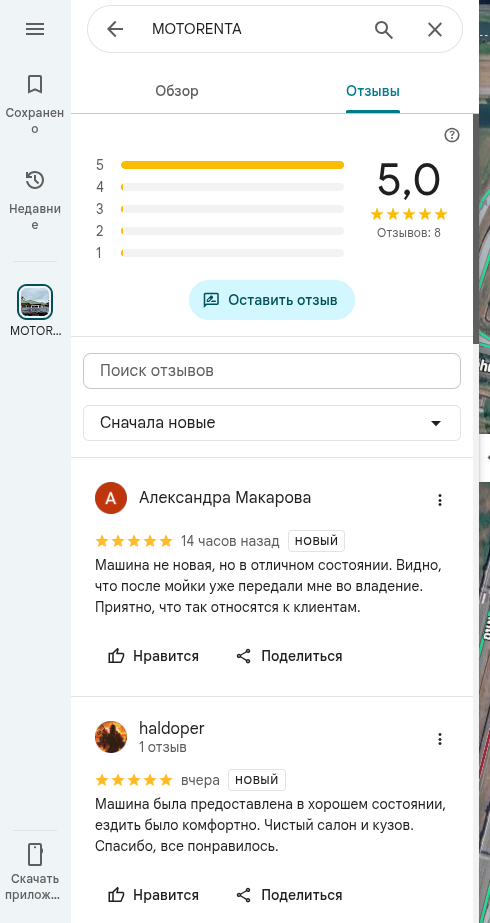This screenshot has height=923, width=490.
Task: Open haldoper profile avatar
Action: 111,737
